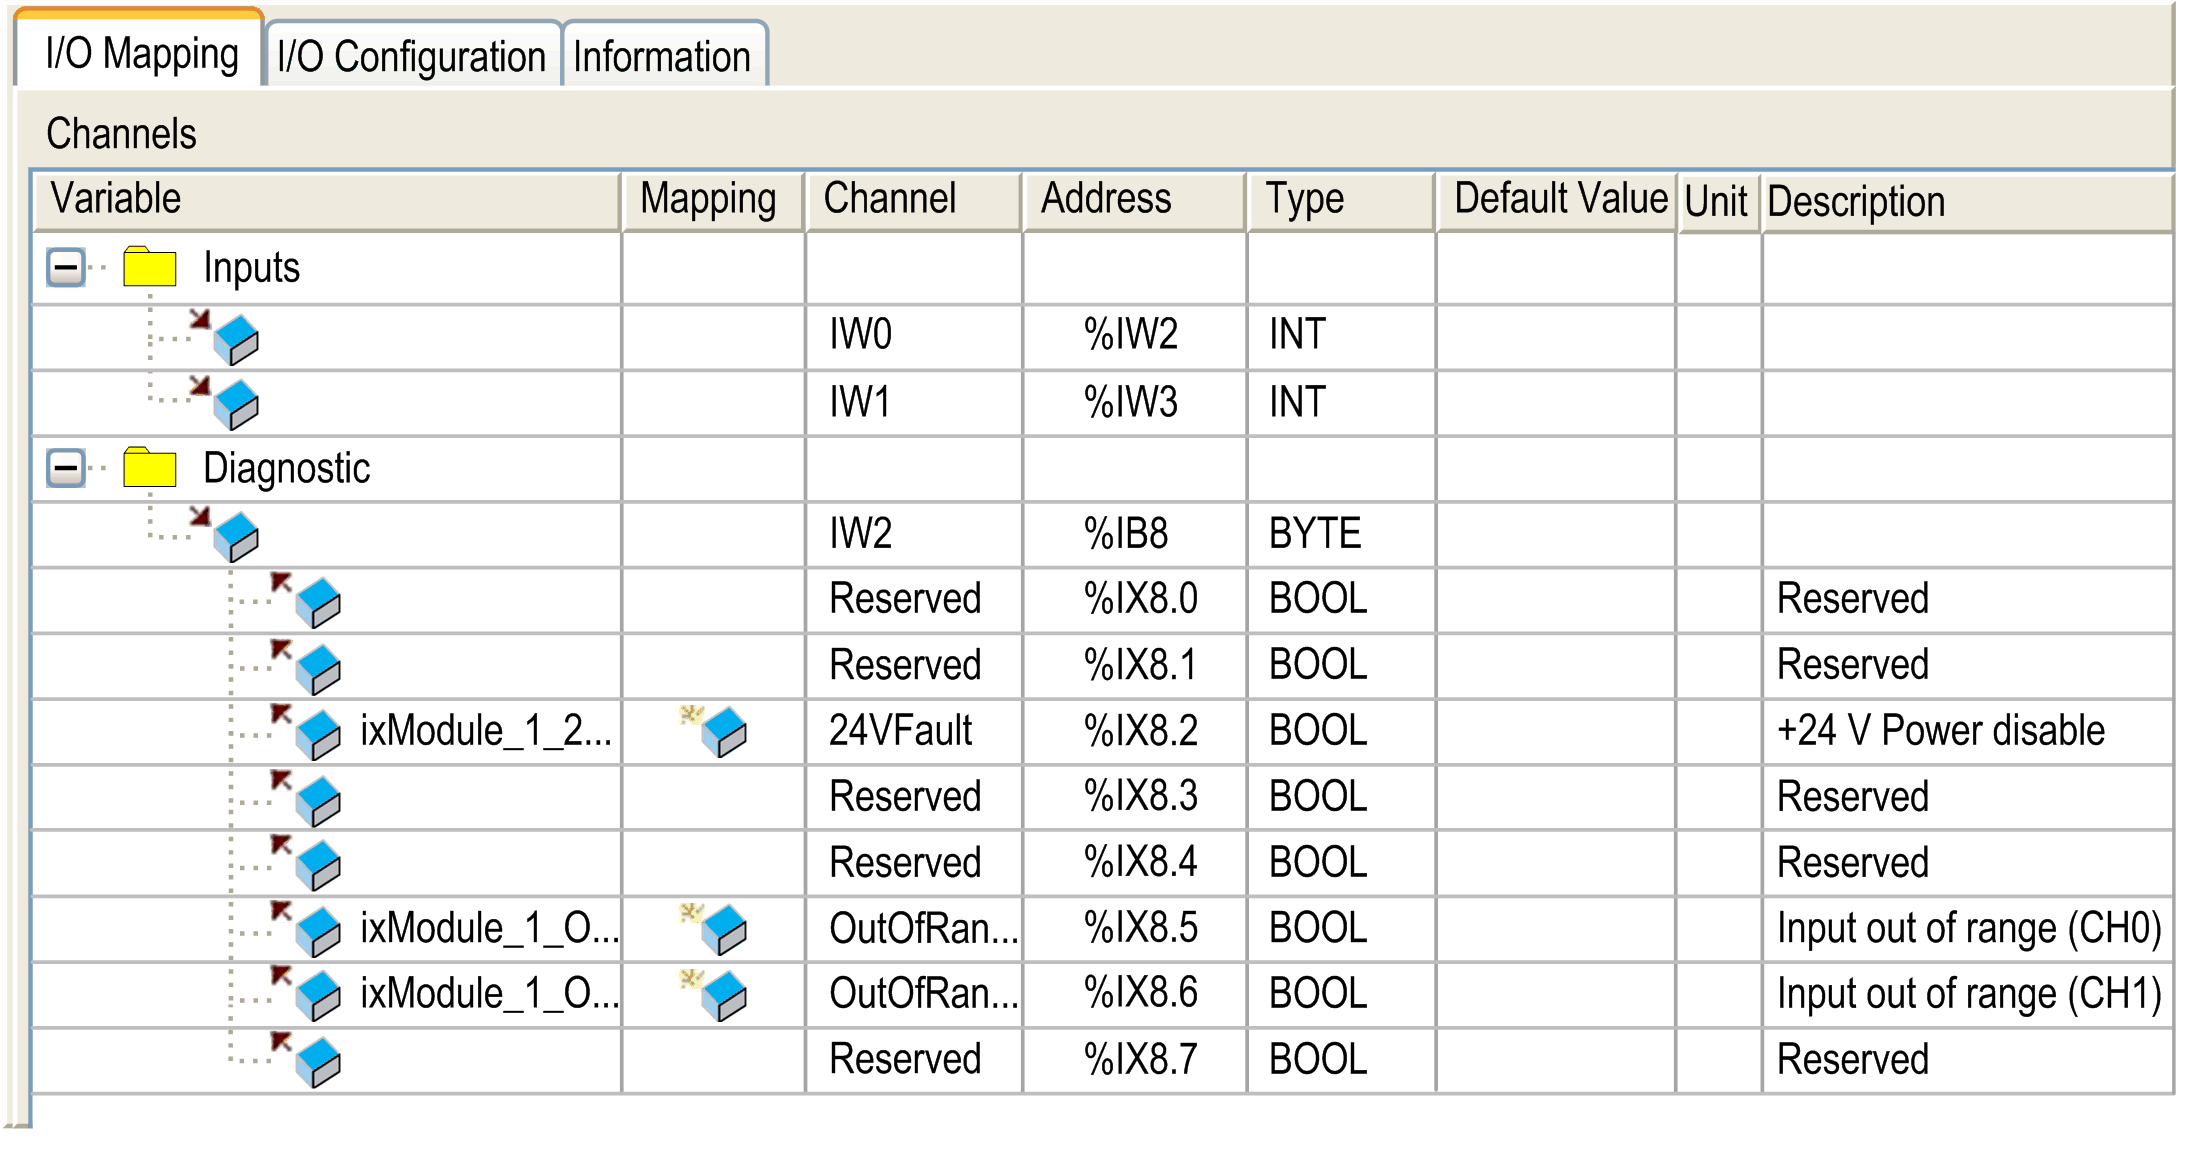Open the Information tab
This screenshot has width=2189, height=1167.
[x=662, y=57]
